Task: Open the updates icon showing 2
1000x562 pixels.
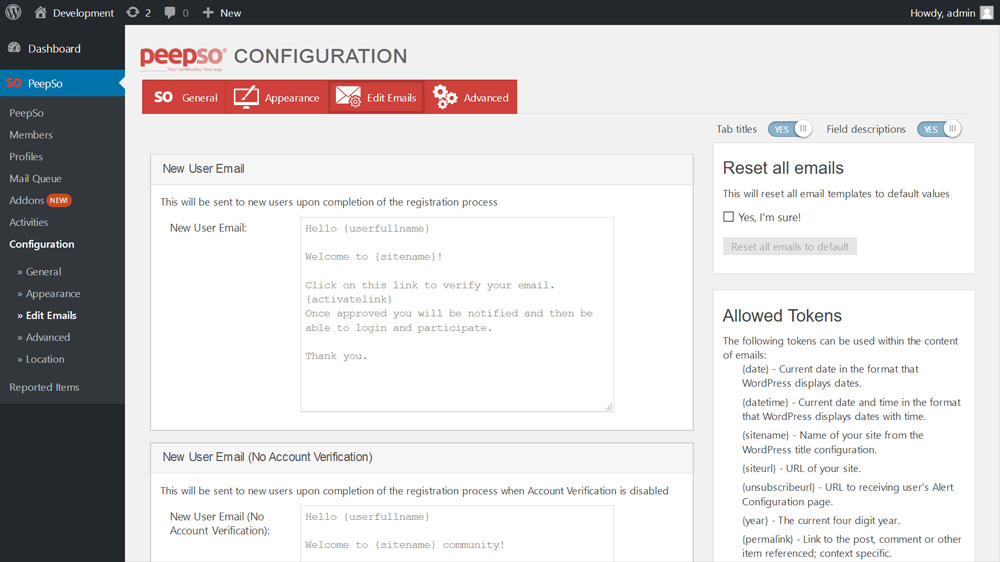Action: tap(133, 12)
